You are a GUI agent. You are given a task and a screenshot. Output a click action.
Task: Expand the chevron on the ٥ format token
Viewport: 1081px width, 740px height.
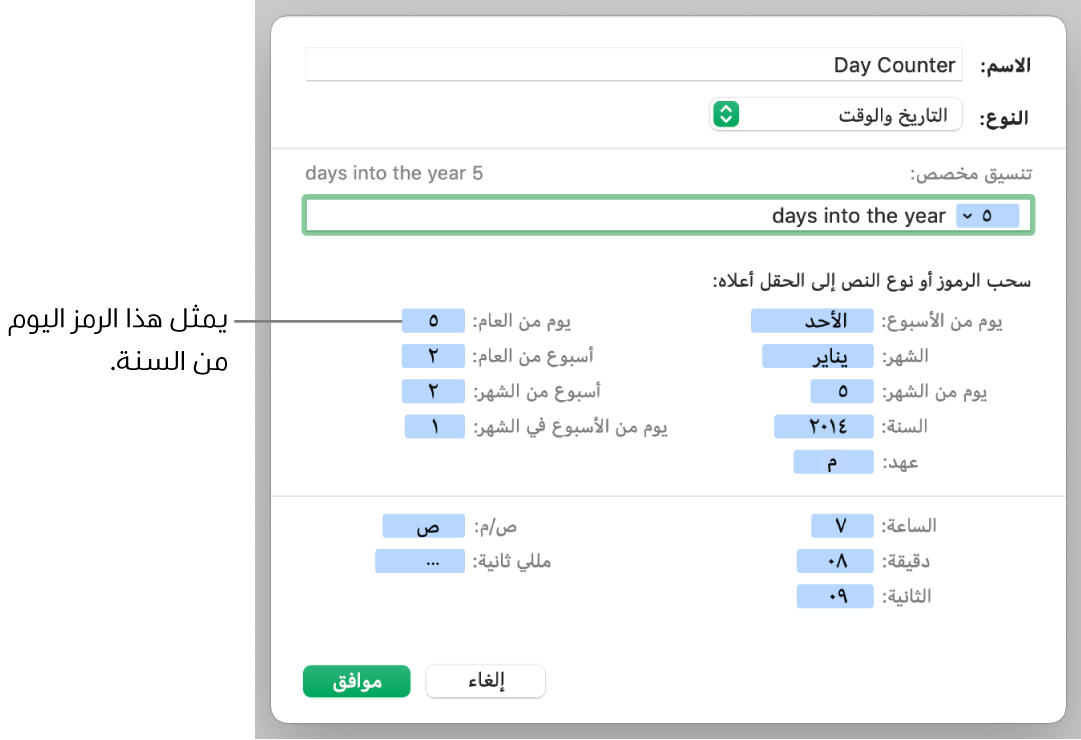pos(966,216)
